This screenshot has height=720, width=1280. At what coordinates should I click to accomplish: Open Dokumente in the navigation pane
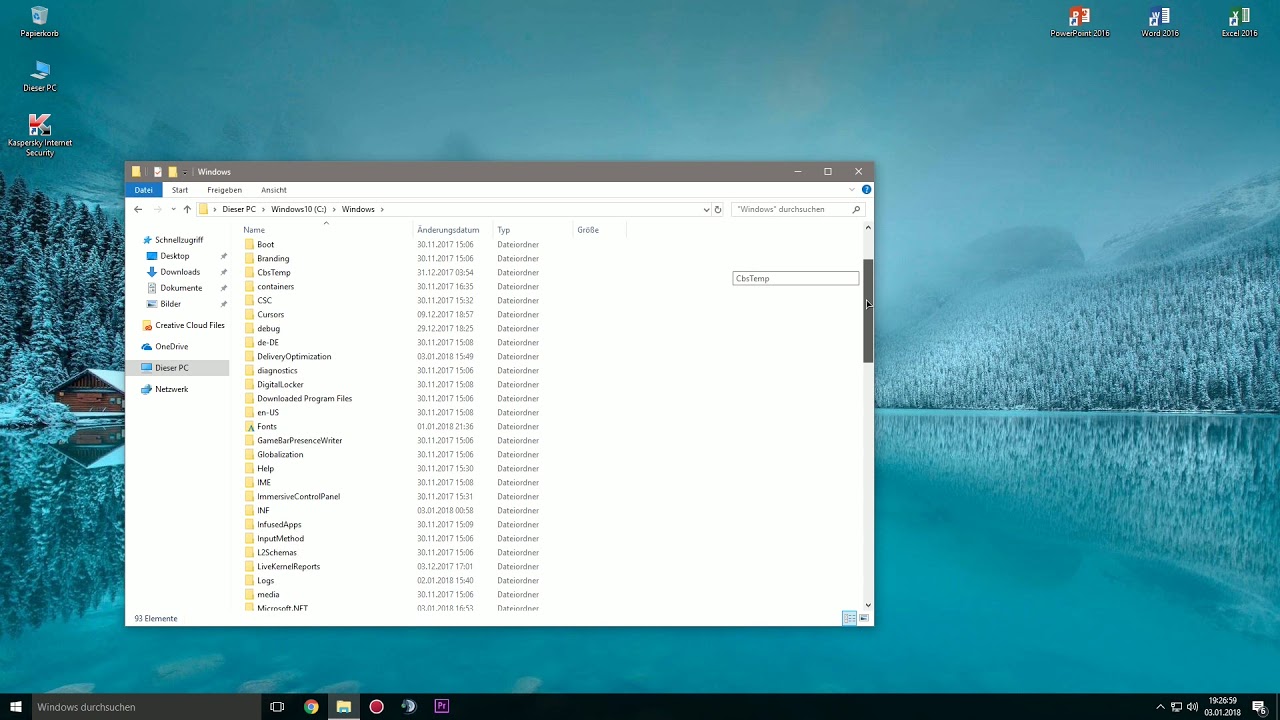(181, 288)
